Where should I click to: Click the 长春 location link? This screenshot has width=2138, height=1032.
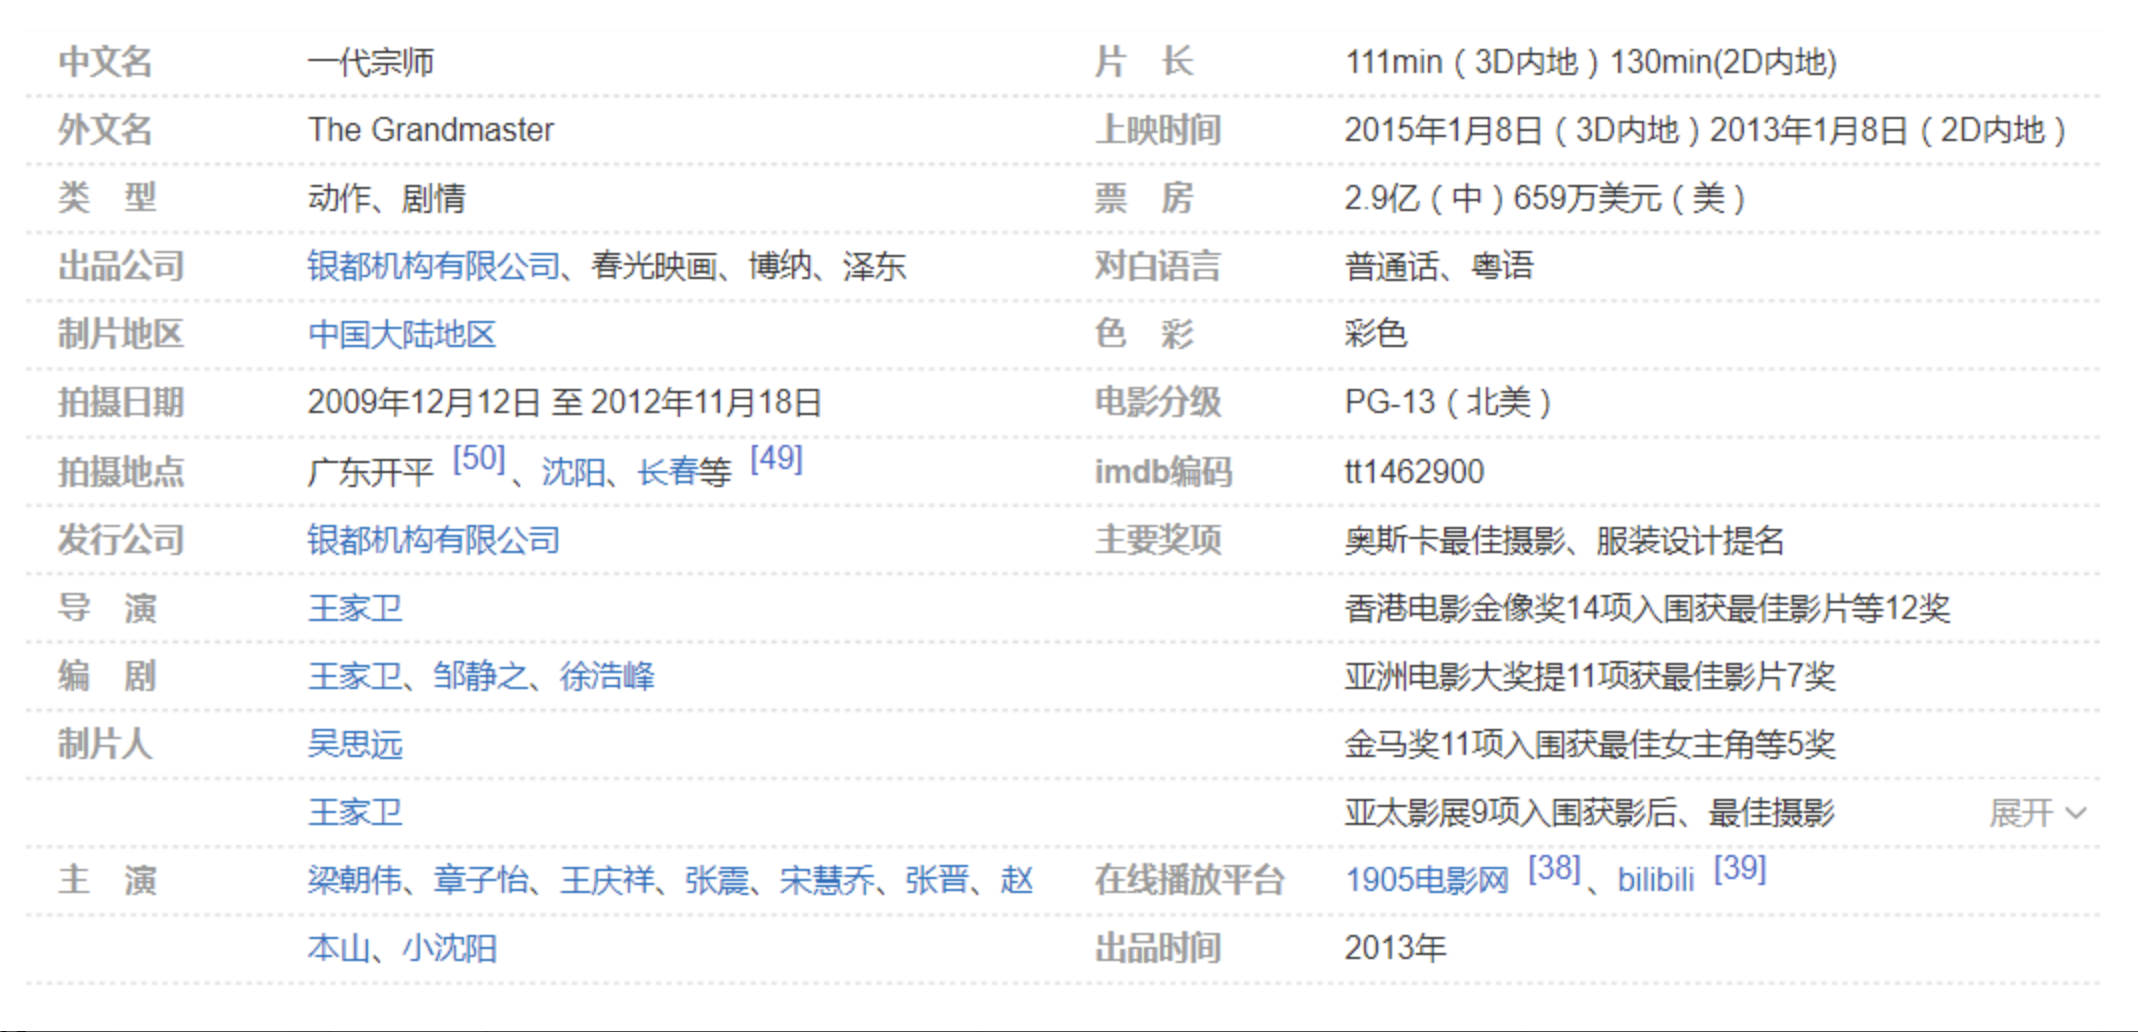click(668, 471)
